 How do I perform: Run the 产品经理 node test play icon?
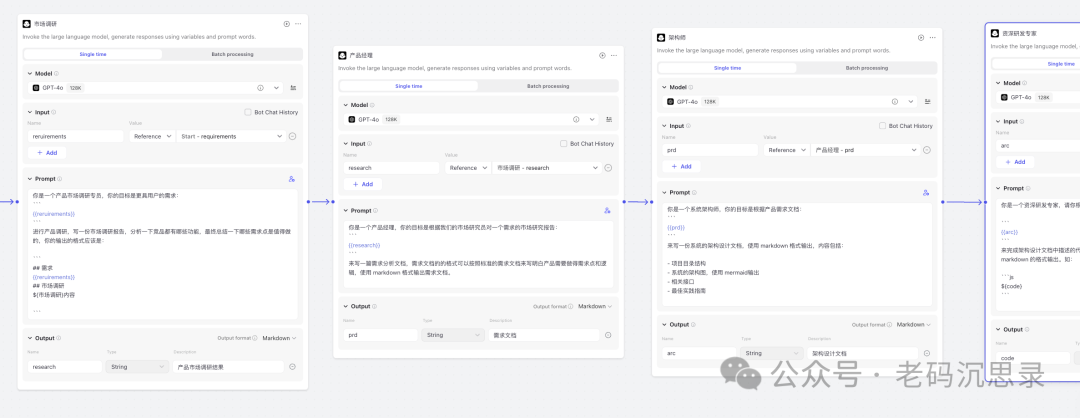click(x=602, y=55)
